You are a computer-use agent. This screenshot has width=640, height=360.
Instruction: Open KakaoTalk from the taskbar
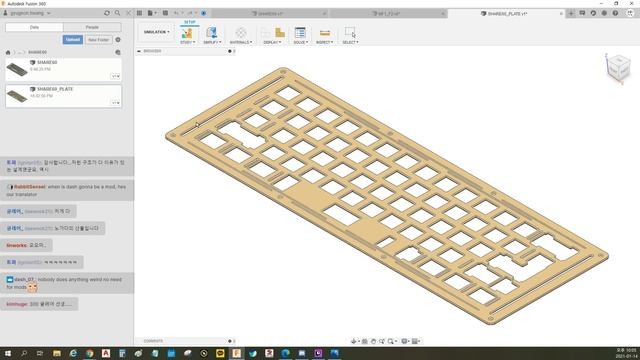pyautogui.click(x=220, y=353)
